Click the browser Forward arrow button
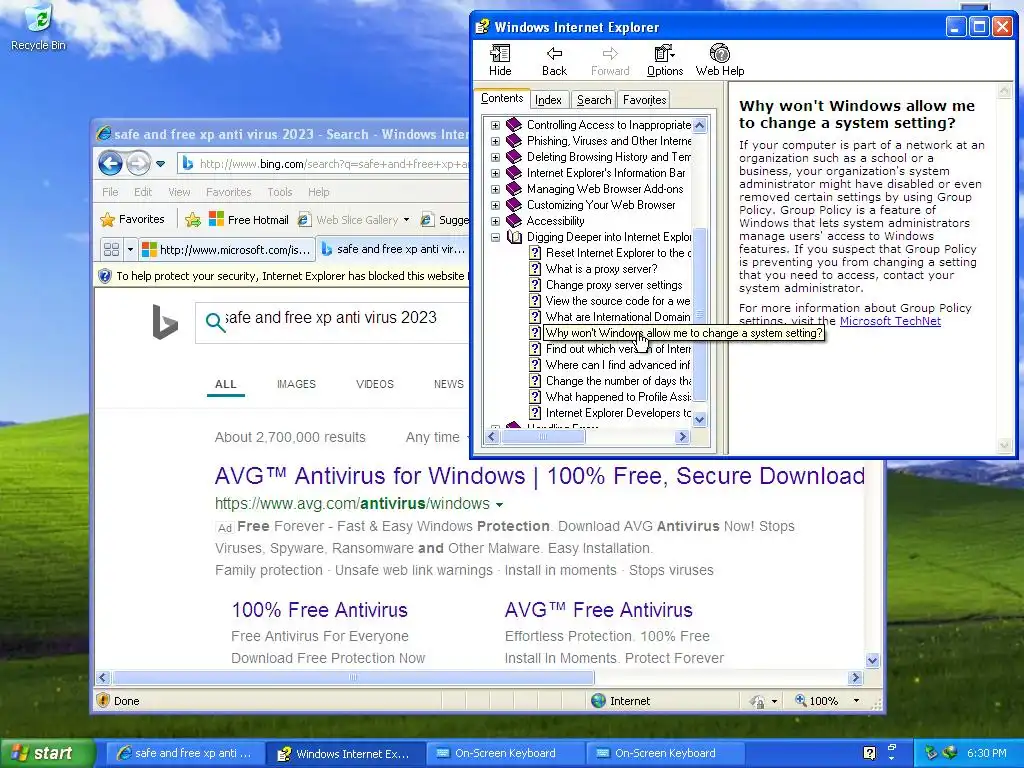 tap(138, 163)
